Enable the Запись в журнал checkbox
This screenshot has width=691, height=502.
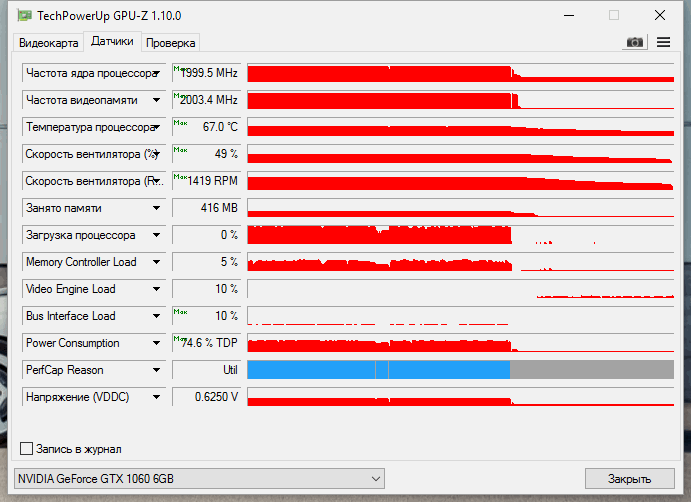click(26, 449)
